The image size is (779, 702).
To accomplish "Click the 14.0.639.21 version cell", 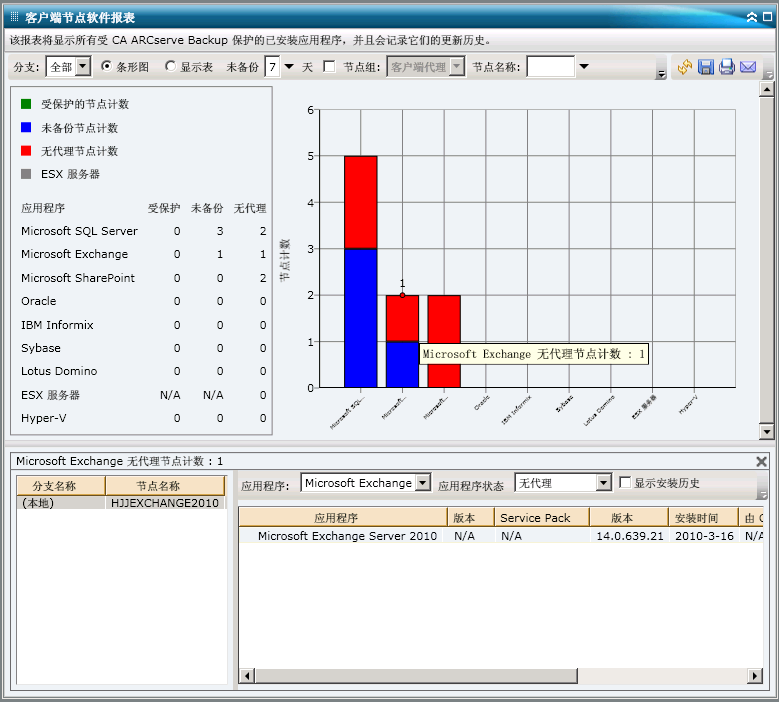I will click(629, 536).
